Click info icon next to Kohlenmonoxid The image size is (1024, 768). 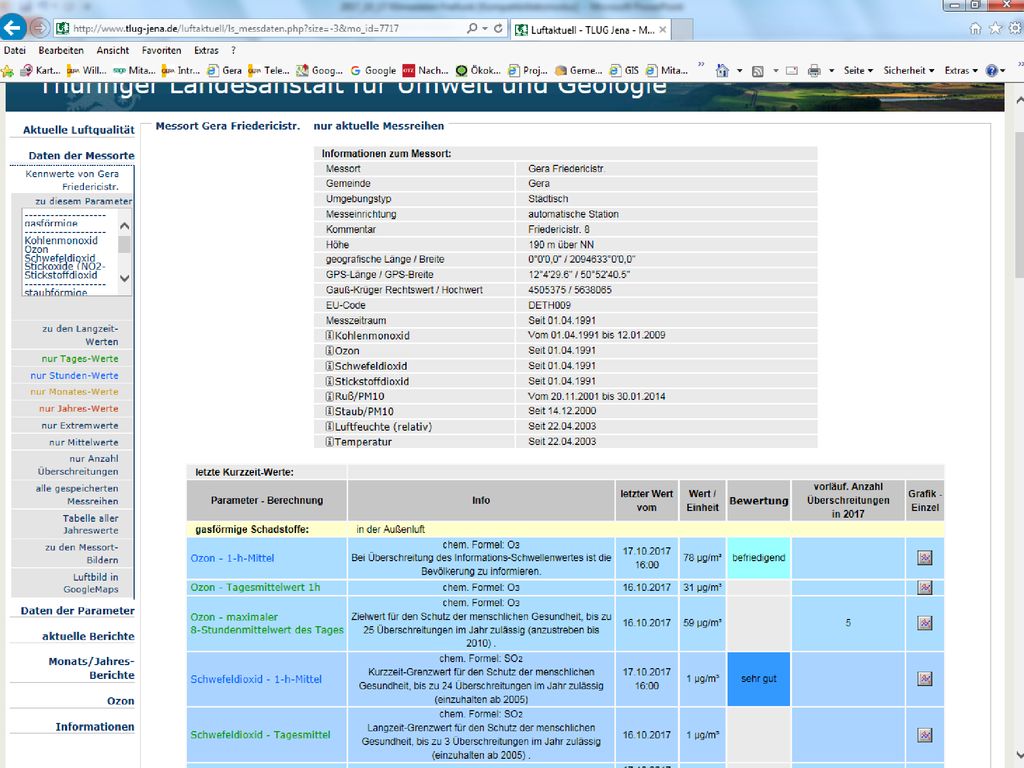(x=330, y=335)
